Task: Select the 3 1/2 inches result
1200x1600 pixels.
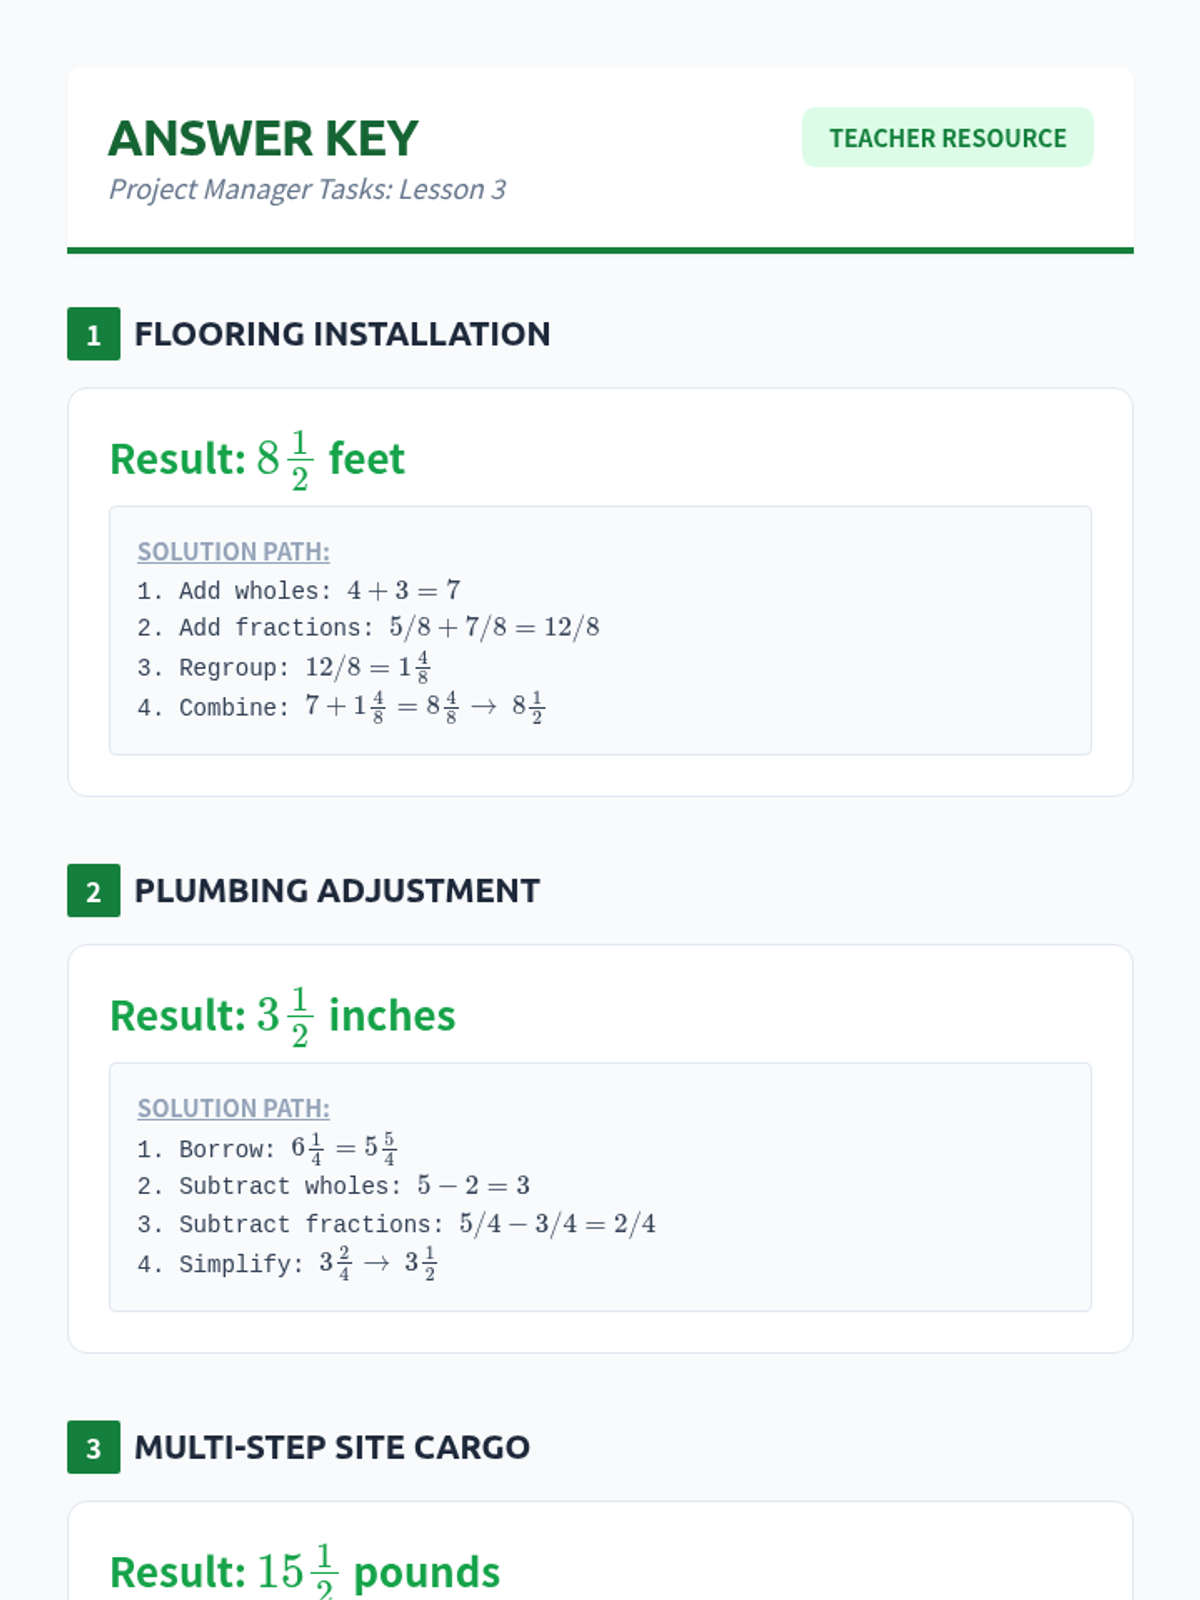Action: (282, 1016)
